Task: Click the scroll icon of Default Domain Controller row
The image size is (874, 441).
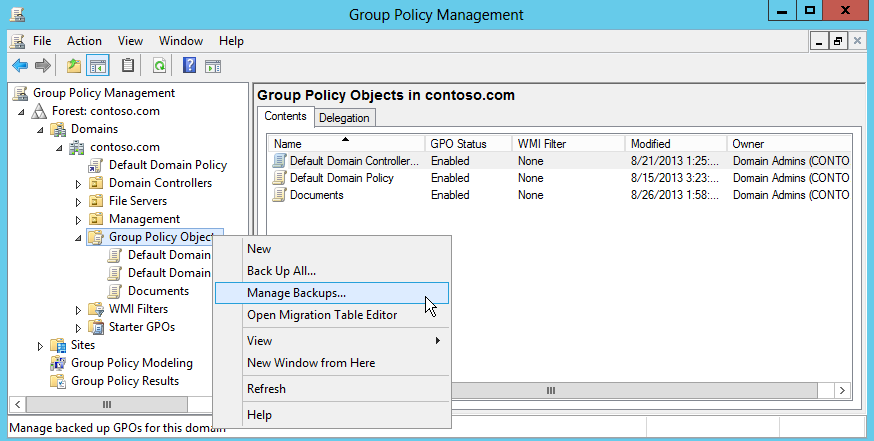Action: (x=279, y=161)
